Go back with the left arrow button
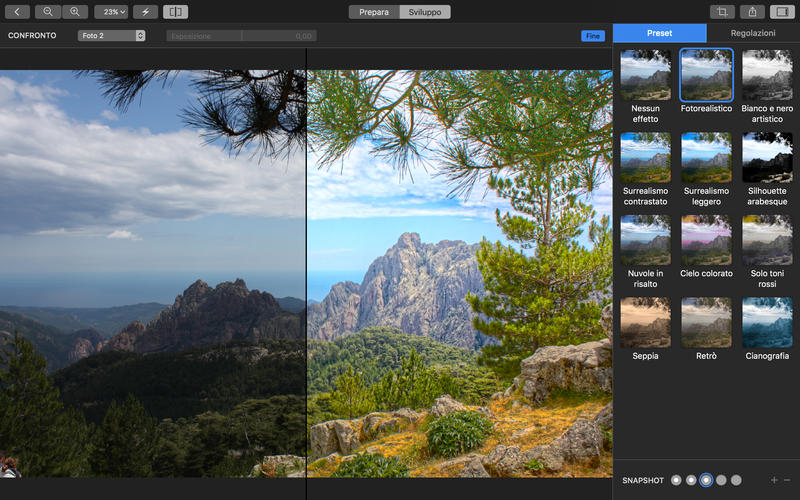 pos(18,12)
